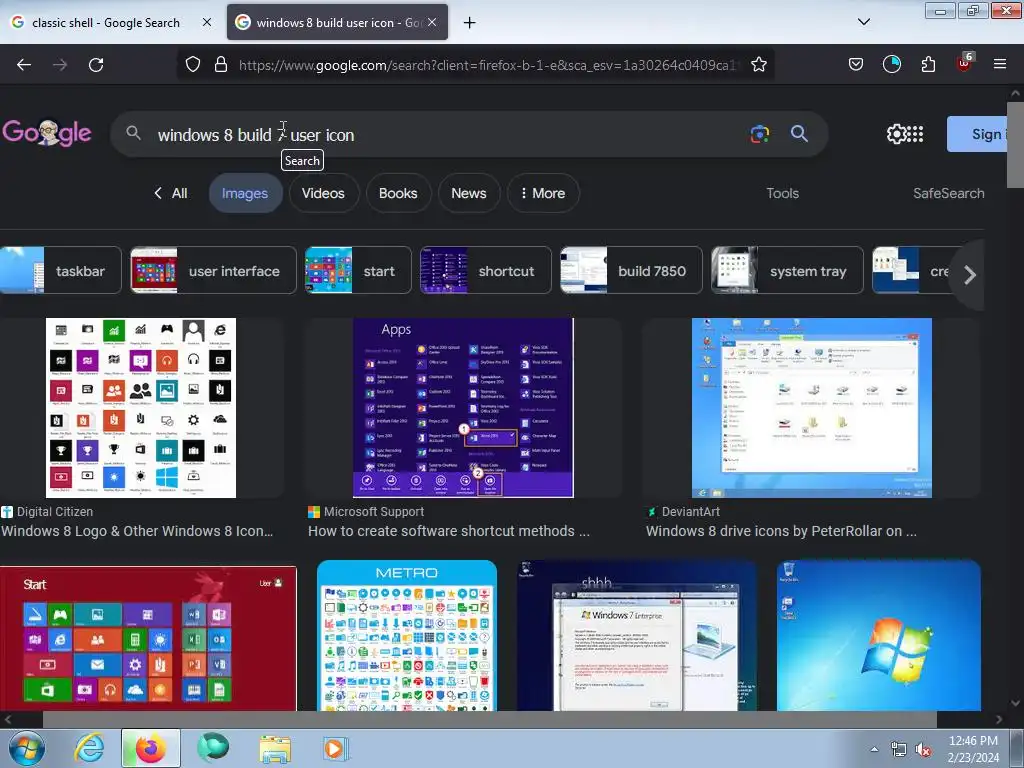Viewport: 1024px width, 768px height.
Task: Go back to the previous page
Action: click(x=24, y=65)
